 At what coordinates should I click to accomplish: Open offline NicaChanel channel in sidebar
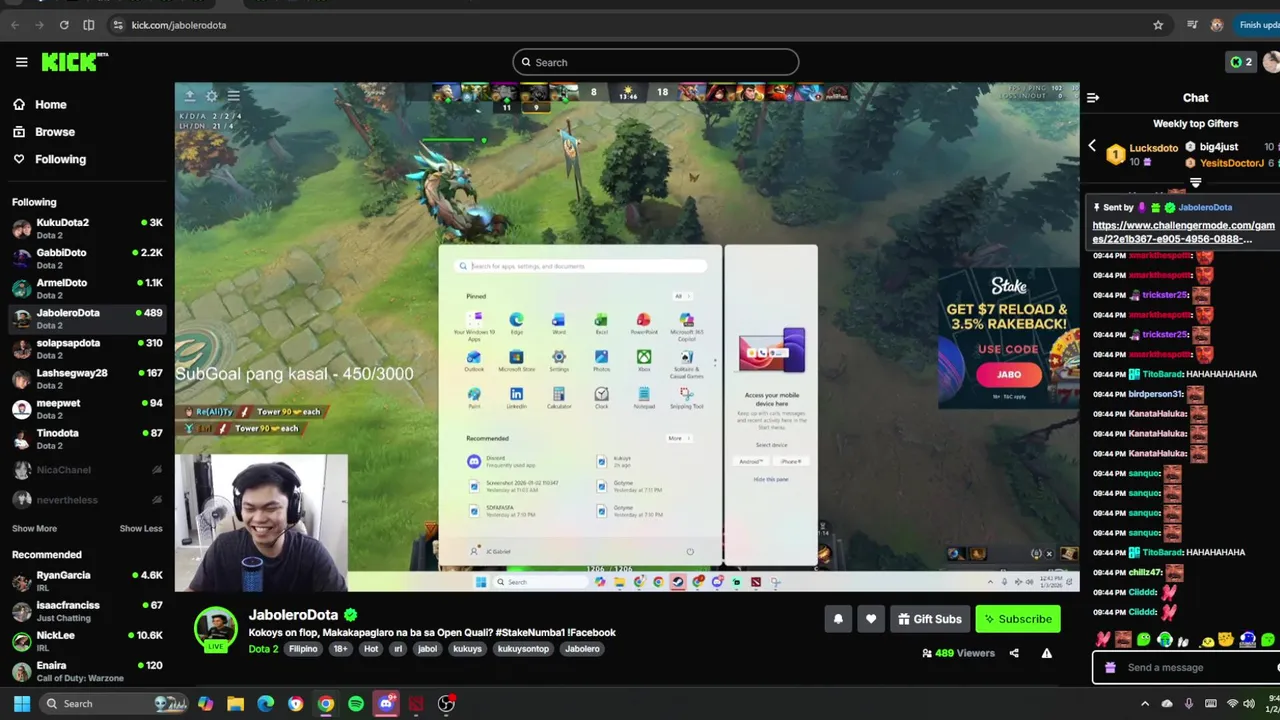coord(87,469)
